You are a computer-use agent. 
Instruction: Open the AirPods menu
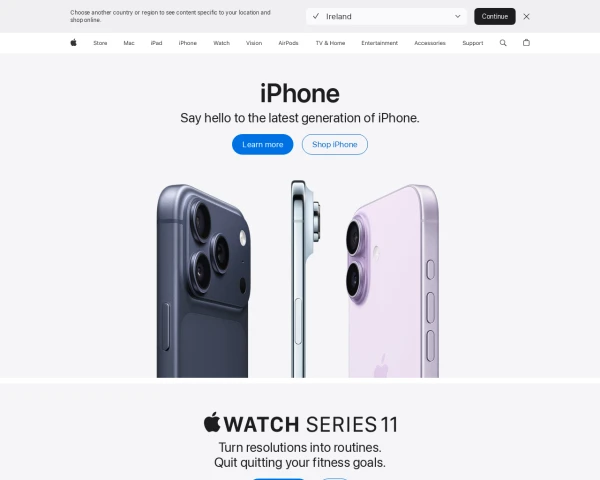pos(288,43)
